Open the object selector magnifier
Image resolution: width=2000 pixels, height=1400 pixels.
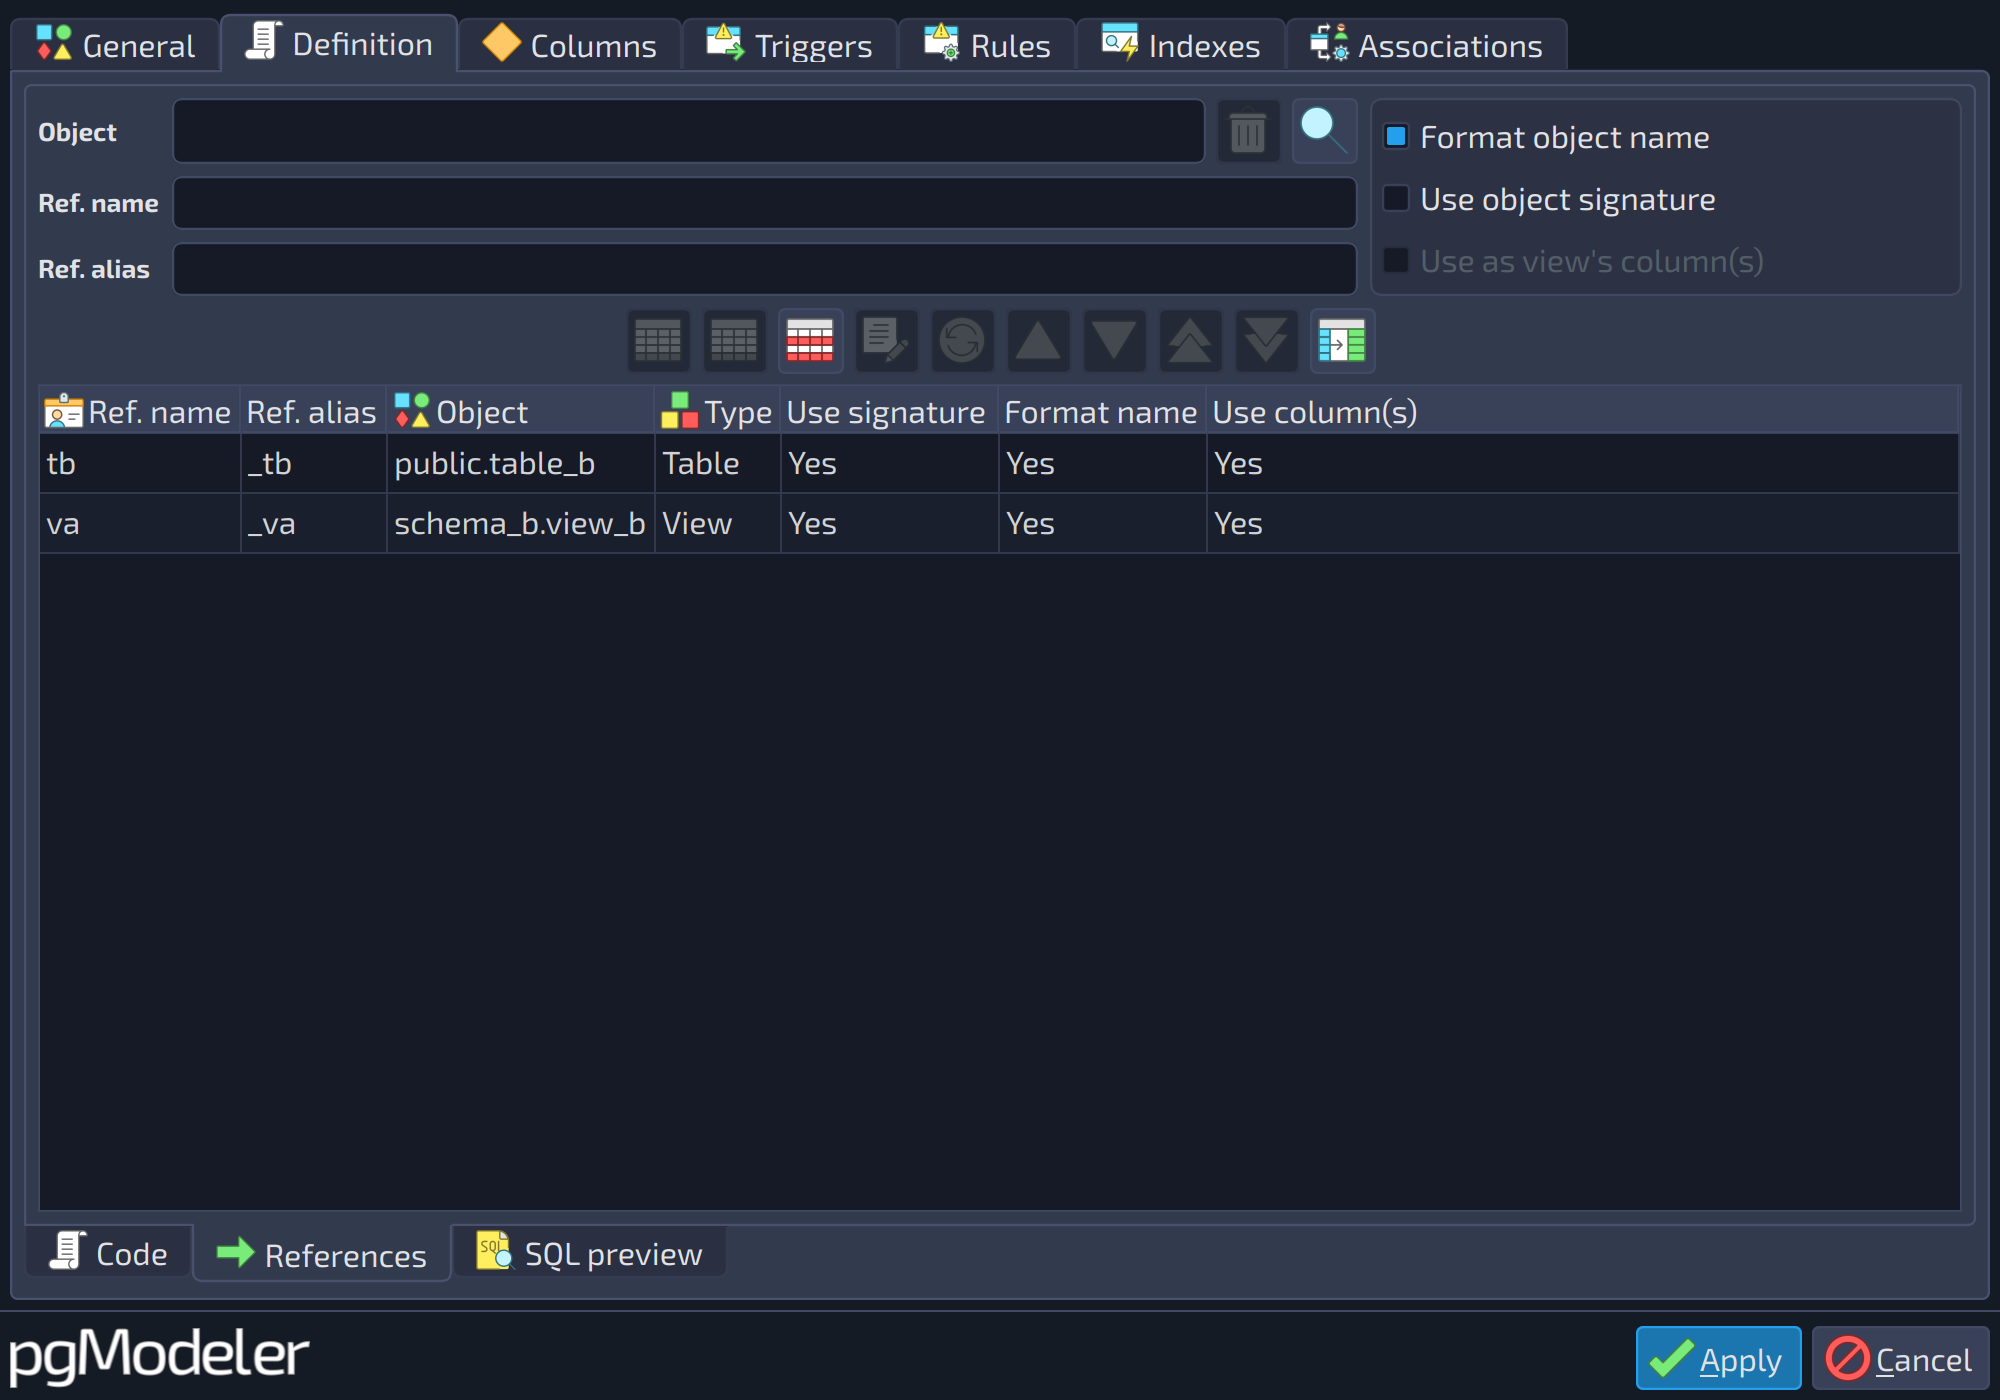(x=1324, y=132)
